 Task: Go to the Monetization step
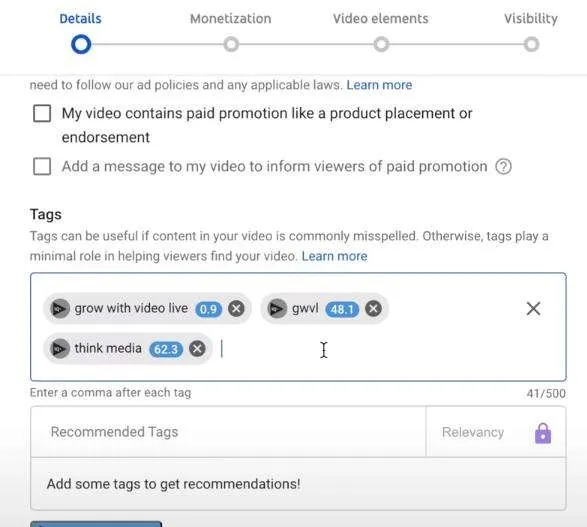[231, 18]
